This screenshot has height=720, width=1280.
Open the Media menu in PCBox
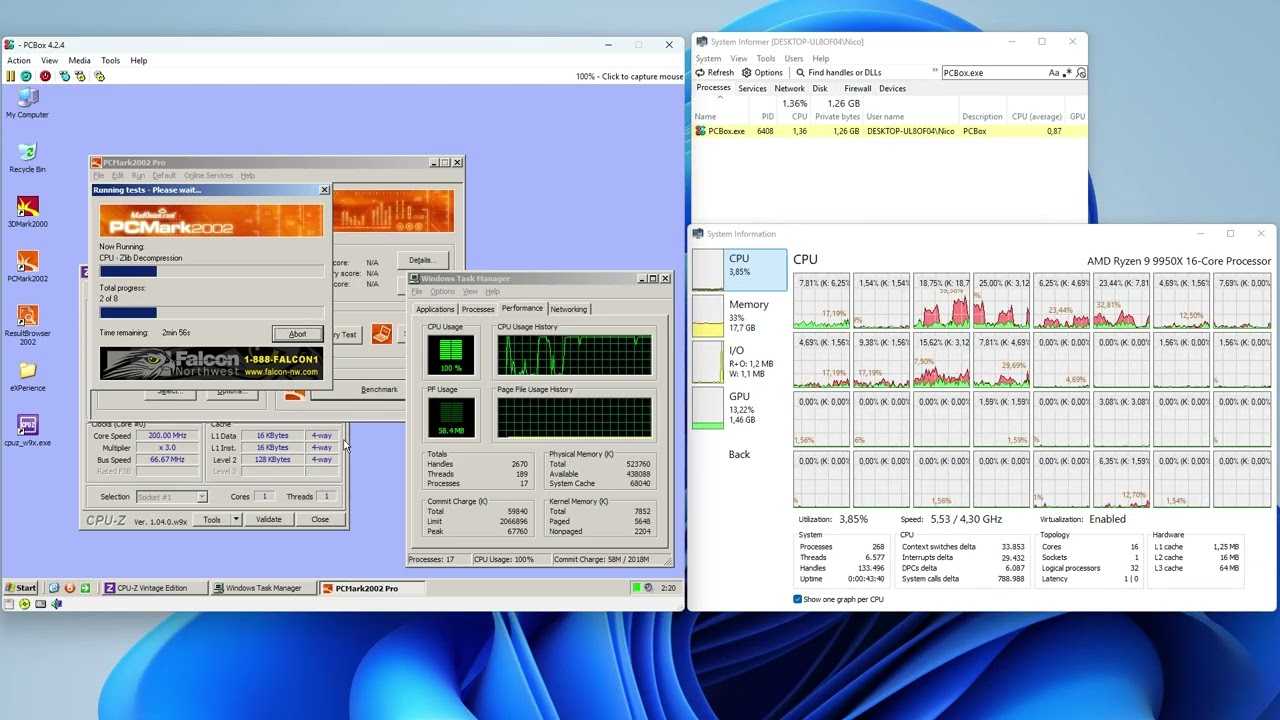pyautogui.click(x=79, y=60)
